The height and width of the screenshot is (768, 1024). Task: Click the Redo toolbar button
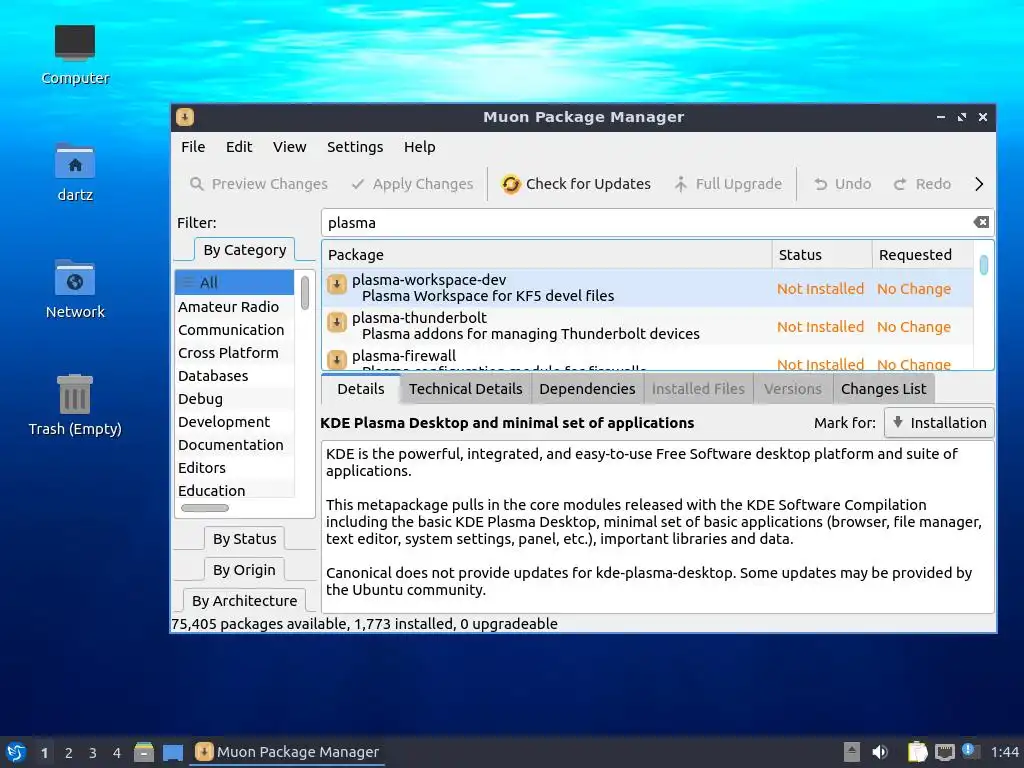(x=922, y=184)
